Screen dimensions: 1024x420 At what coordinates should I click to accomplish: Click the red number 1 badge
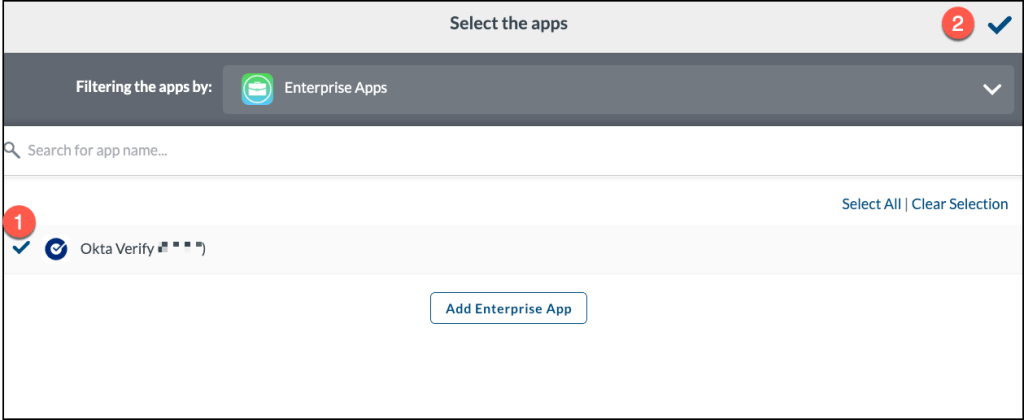18,222
